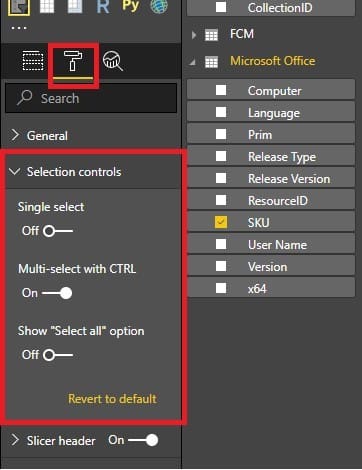362x470 pixels.
Task: Check the Computer field checkbox
Action: pyautogui.click(x=221, y=90)
